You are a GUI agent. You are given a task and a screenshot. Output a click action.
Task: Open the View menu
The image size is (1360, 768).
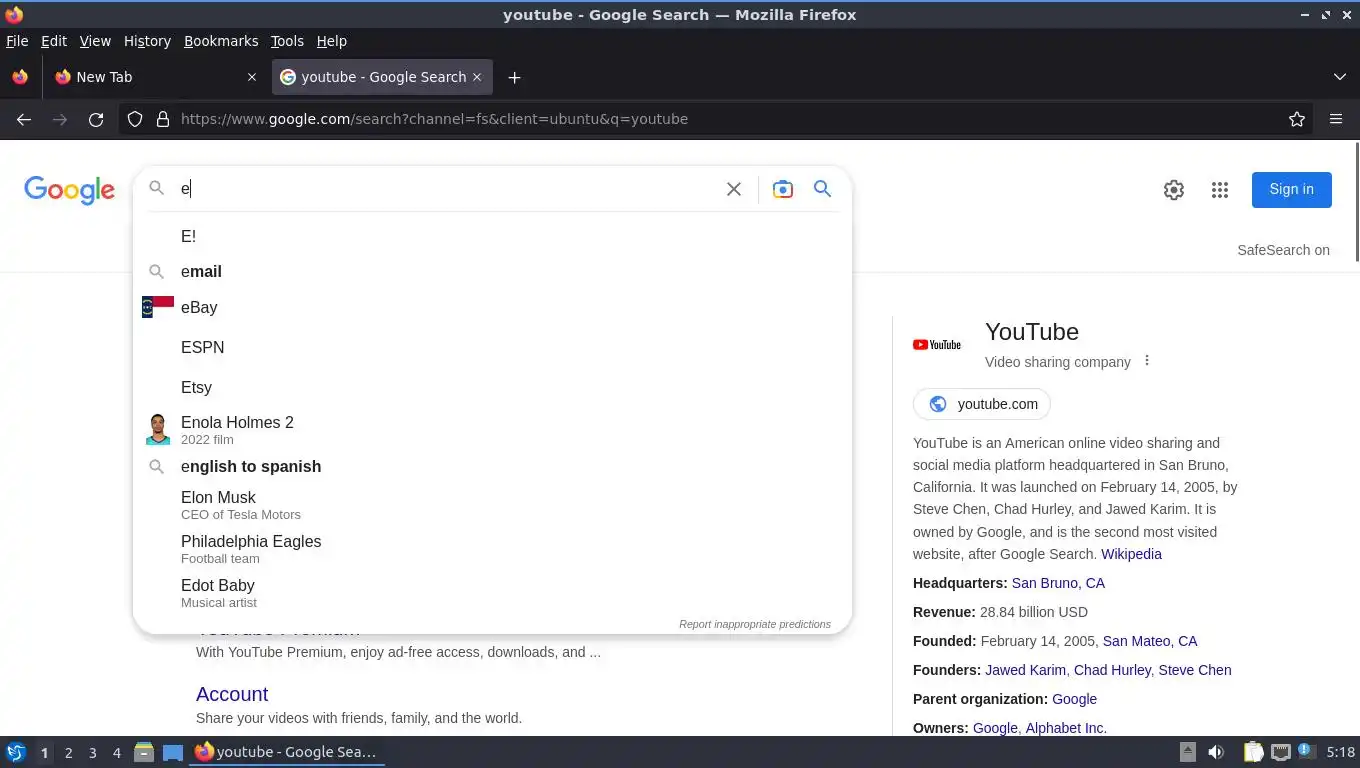coord(95,41)
